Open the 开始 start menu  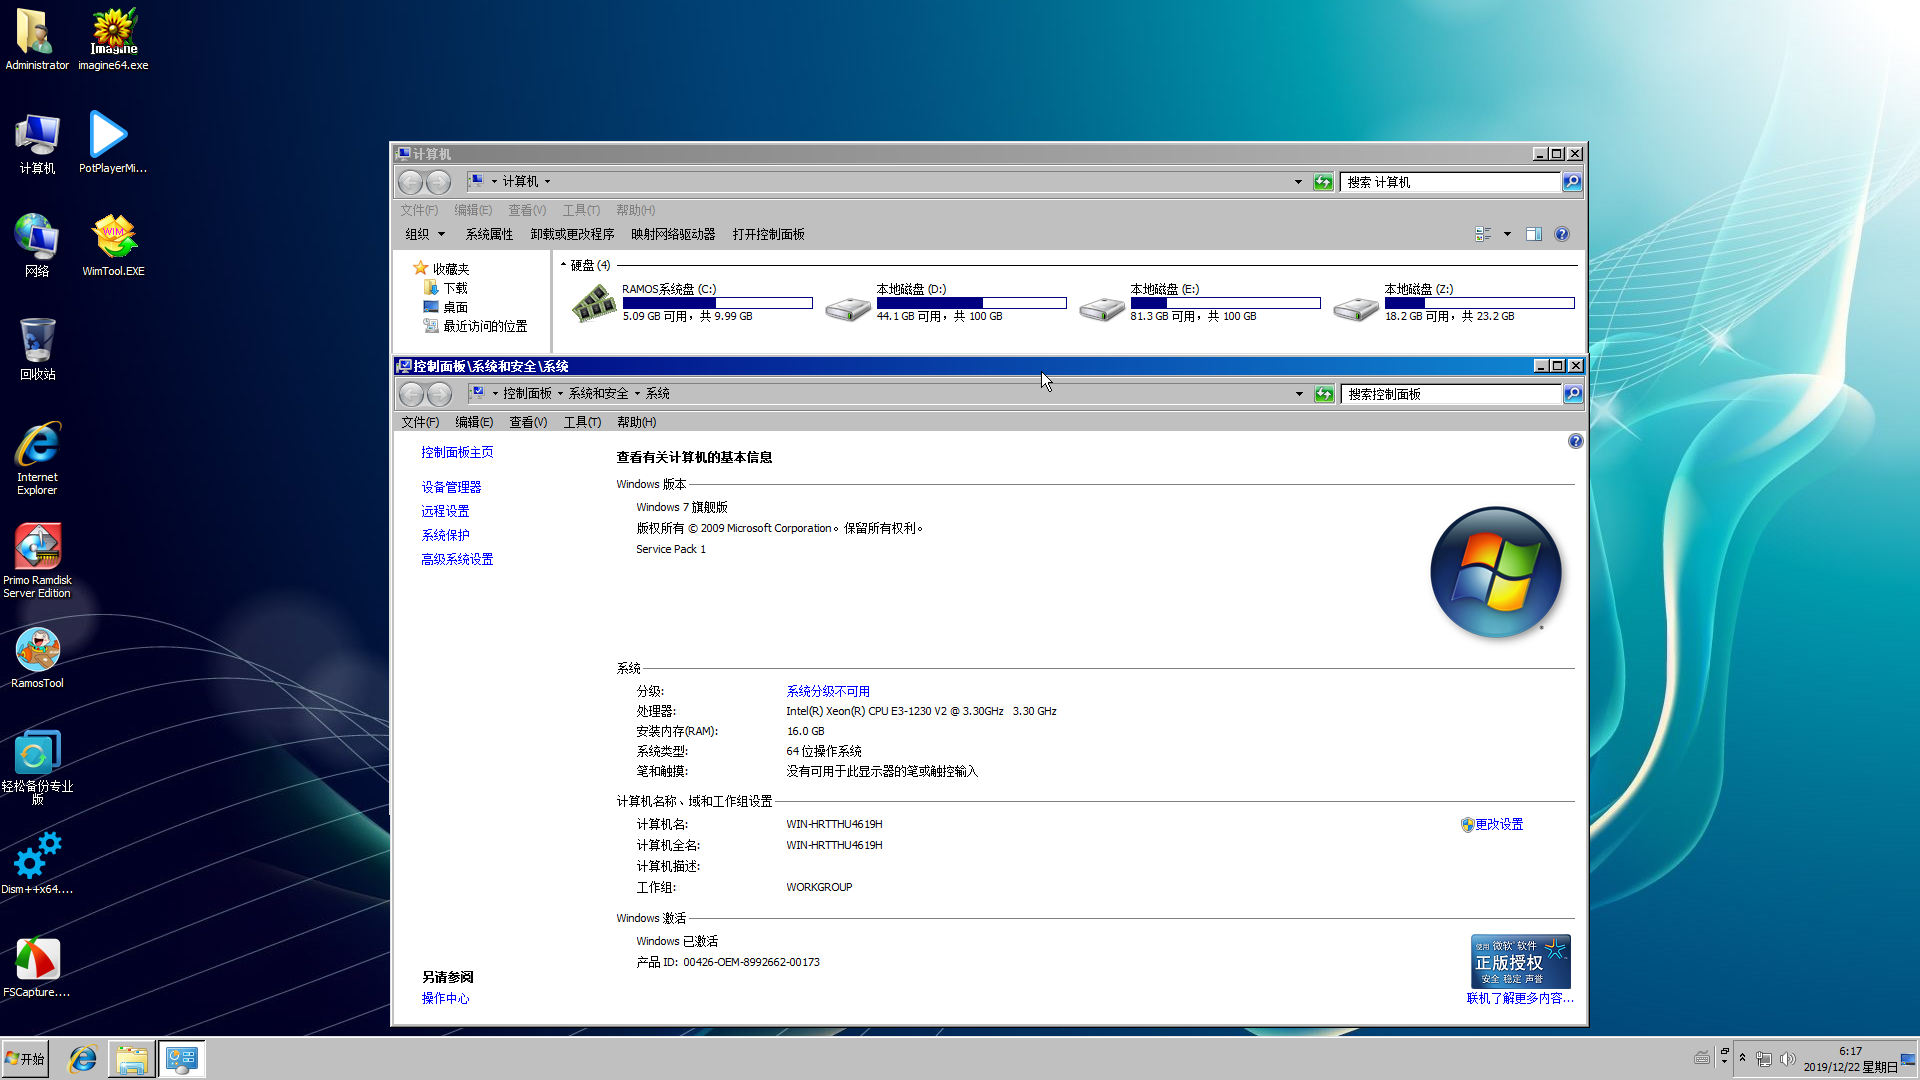click(25, 1059)
